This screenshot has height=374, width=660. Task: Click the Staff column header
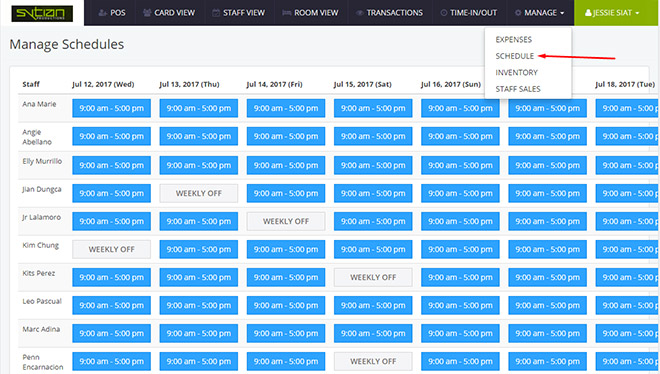point(31,84)
